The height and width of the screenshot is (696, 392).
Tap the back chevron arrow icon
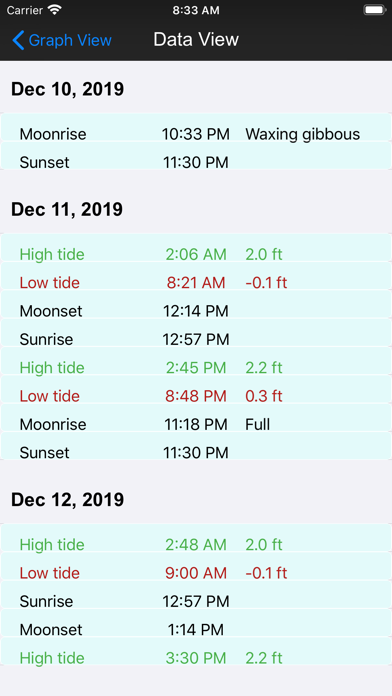click(x=18, y=40)
